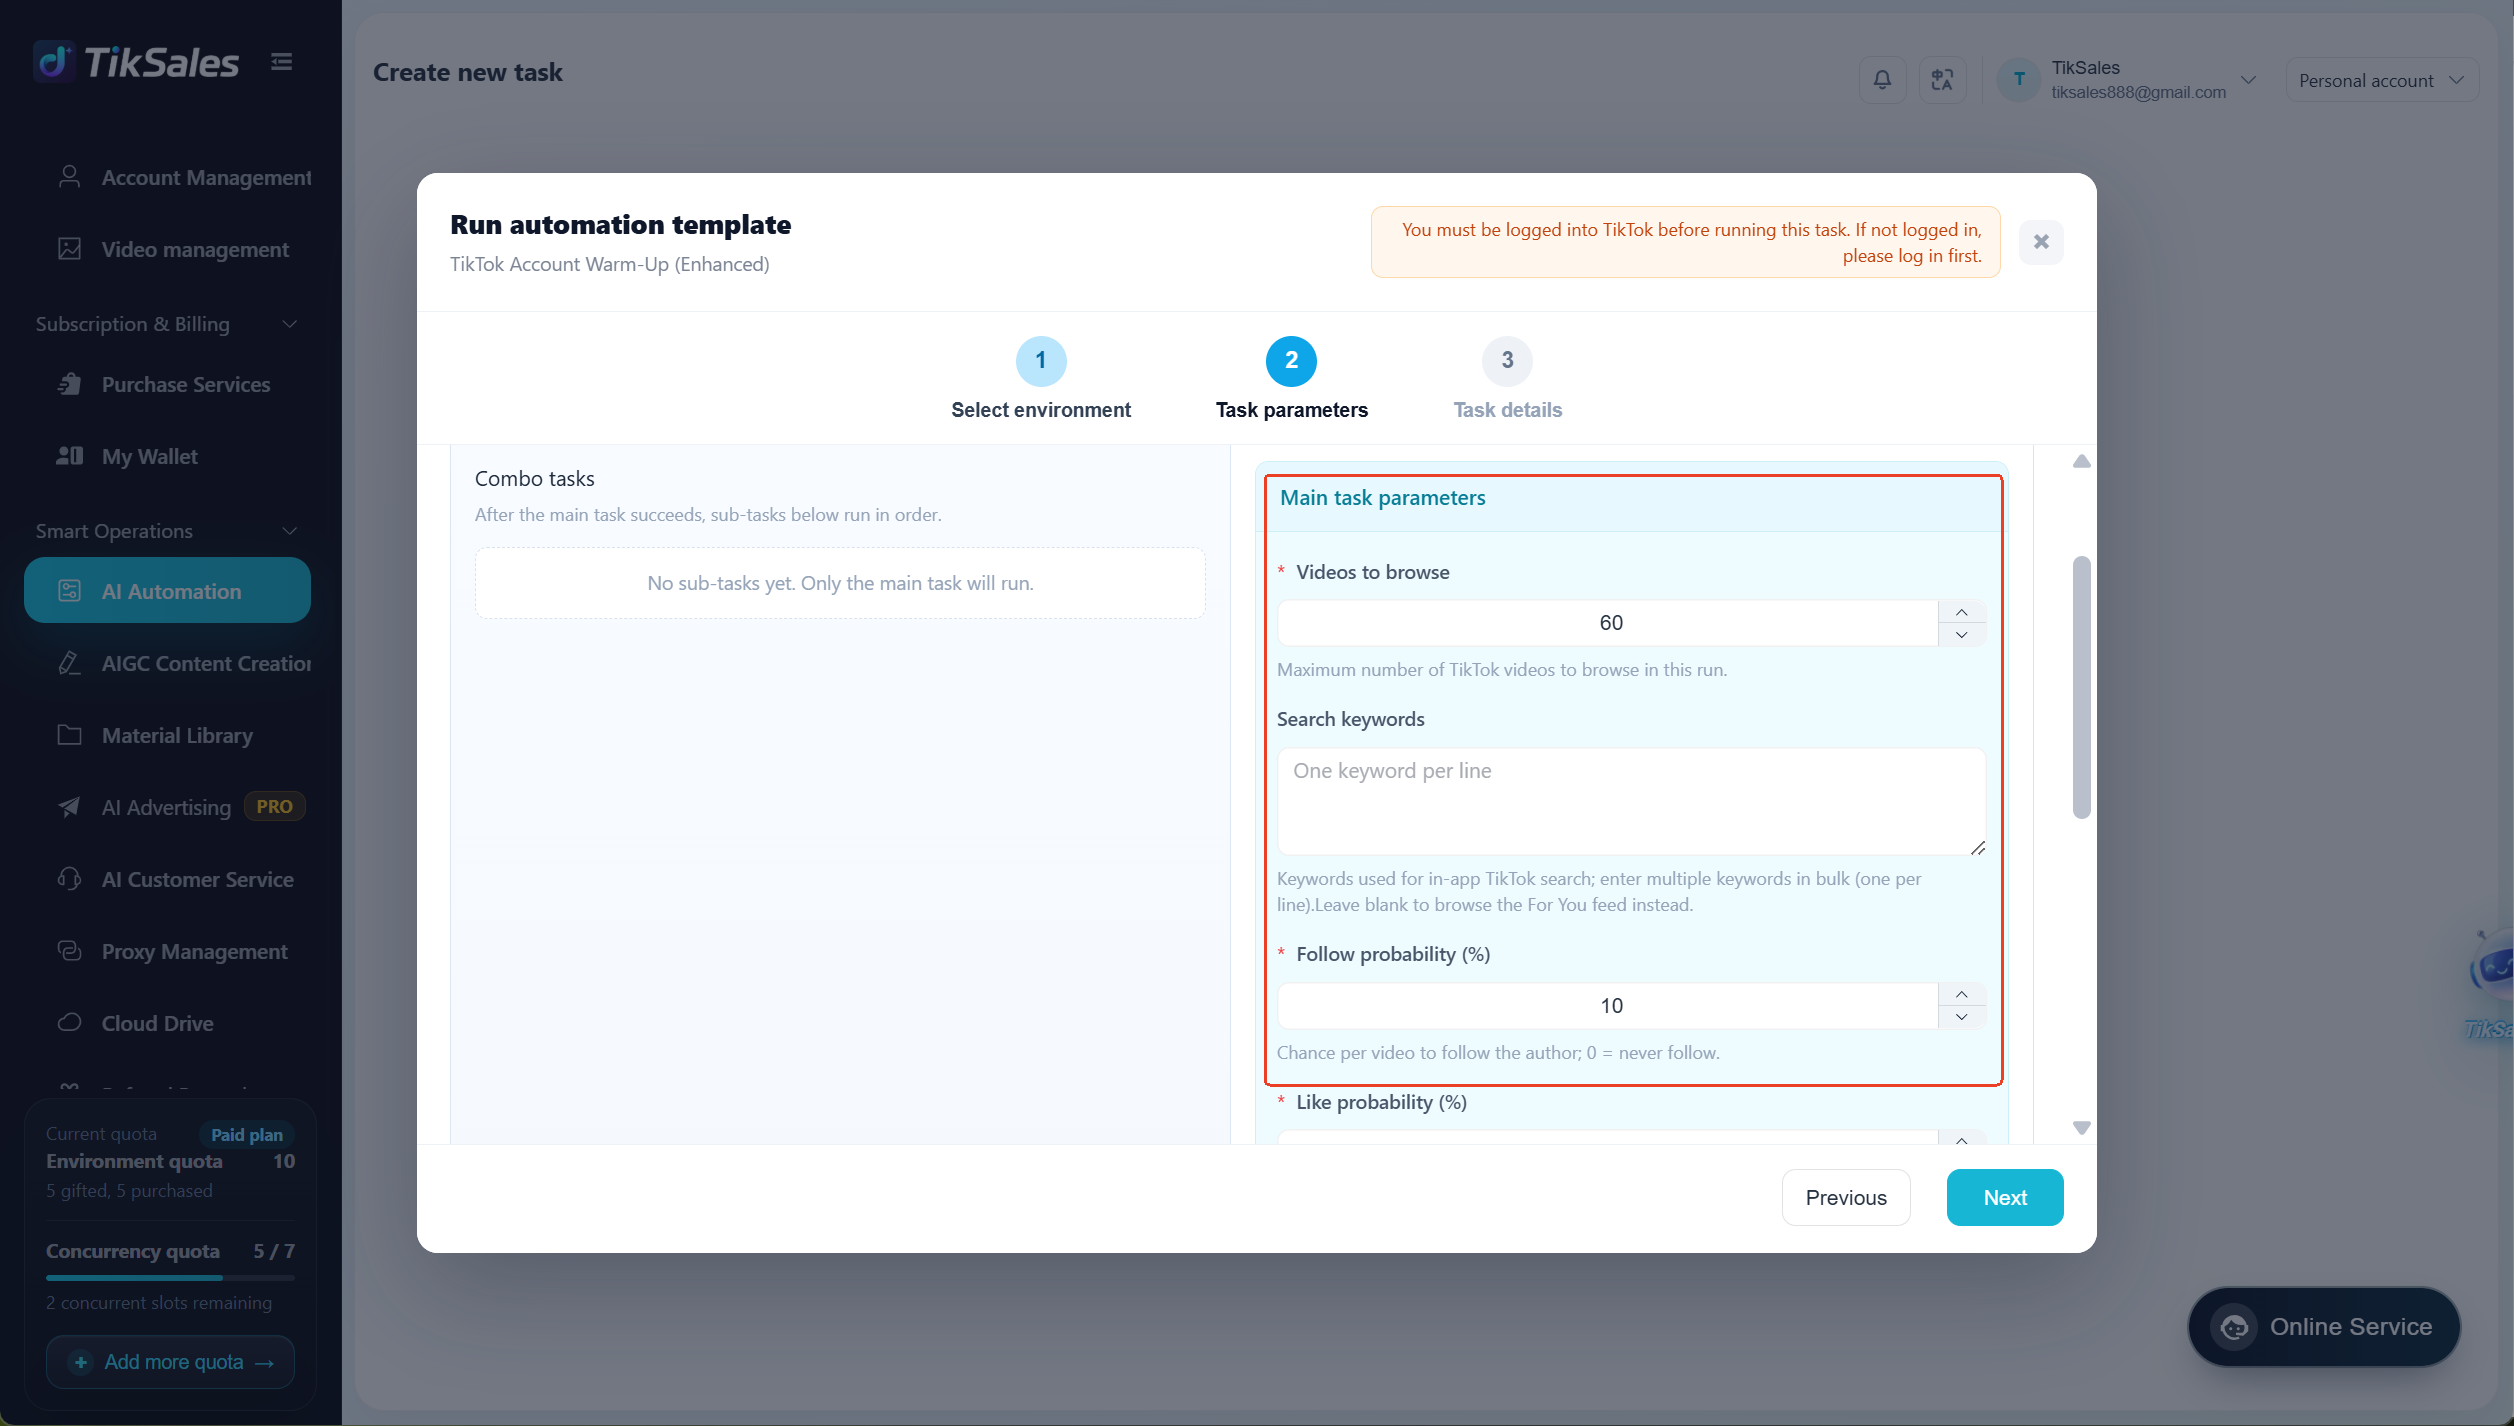The width and height of the screenshot is (2514, 1426).
Task: Click the Search keywords text area
Action: pos(1631,801)
